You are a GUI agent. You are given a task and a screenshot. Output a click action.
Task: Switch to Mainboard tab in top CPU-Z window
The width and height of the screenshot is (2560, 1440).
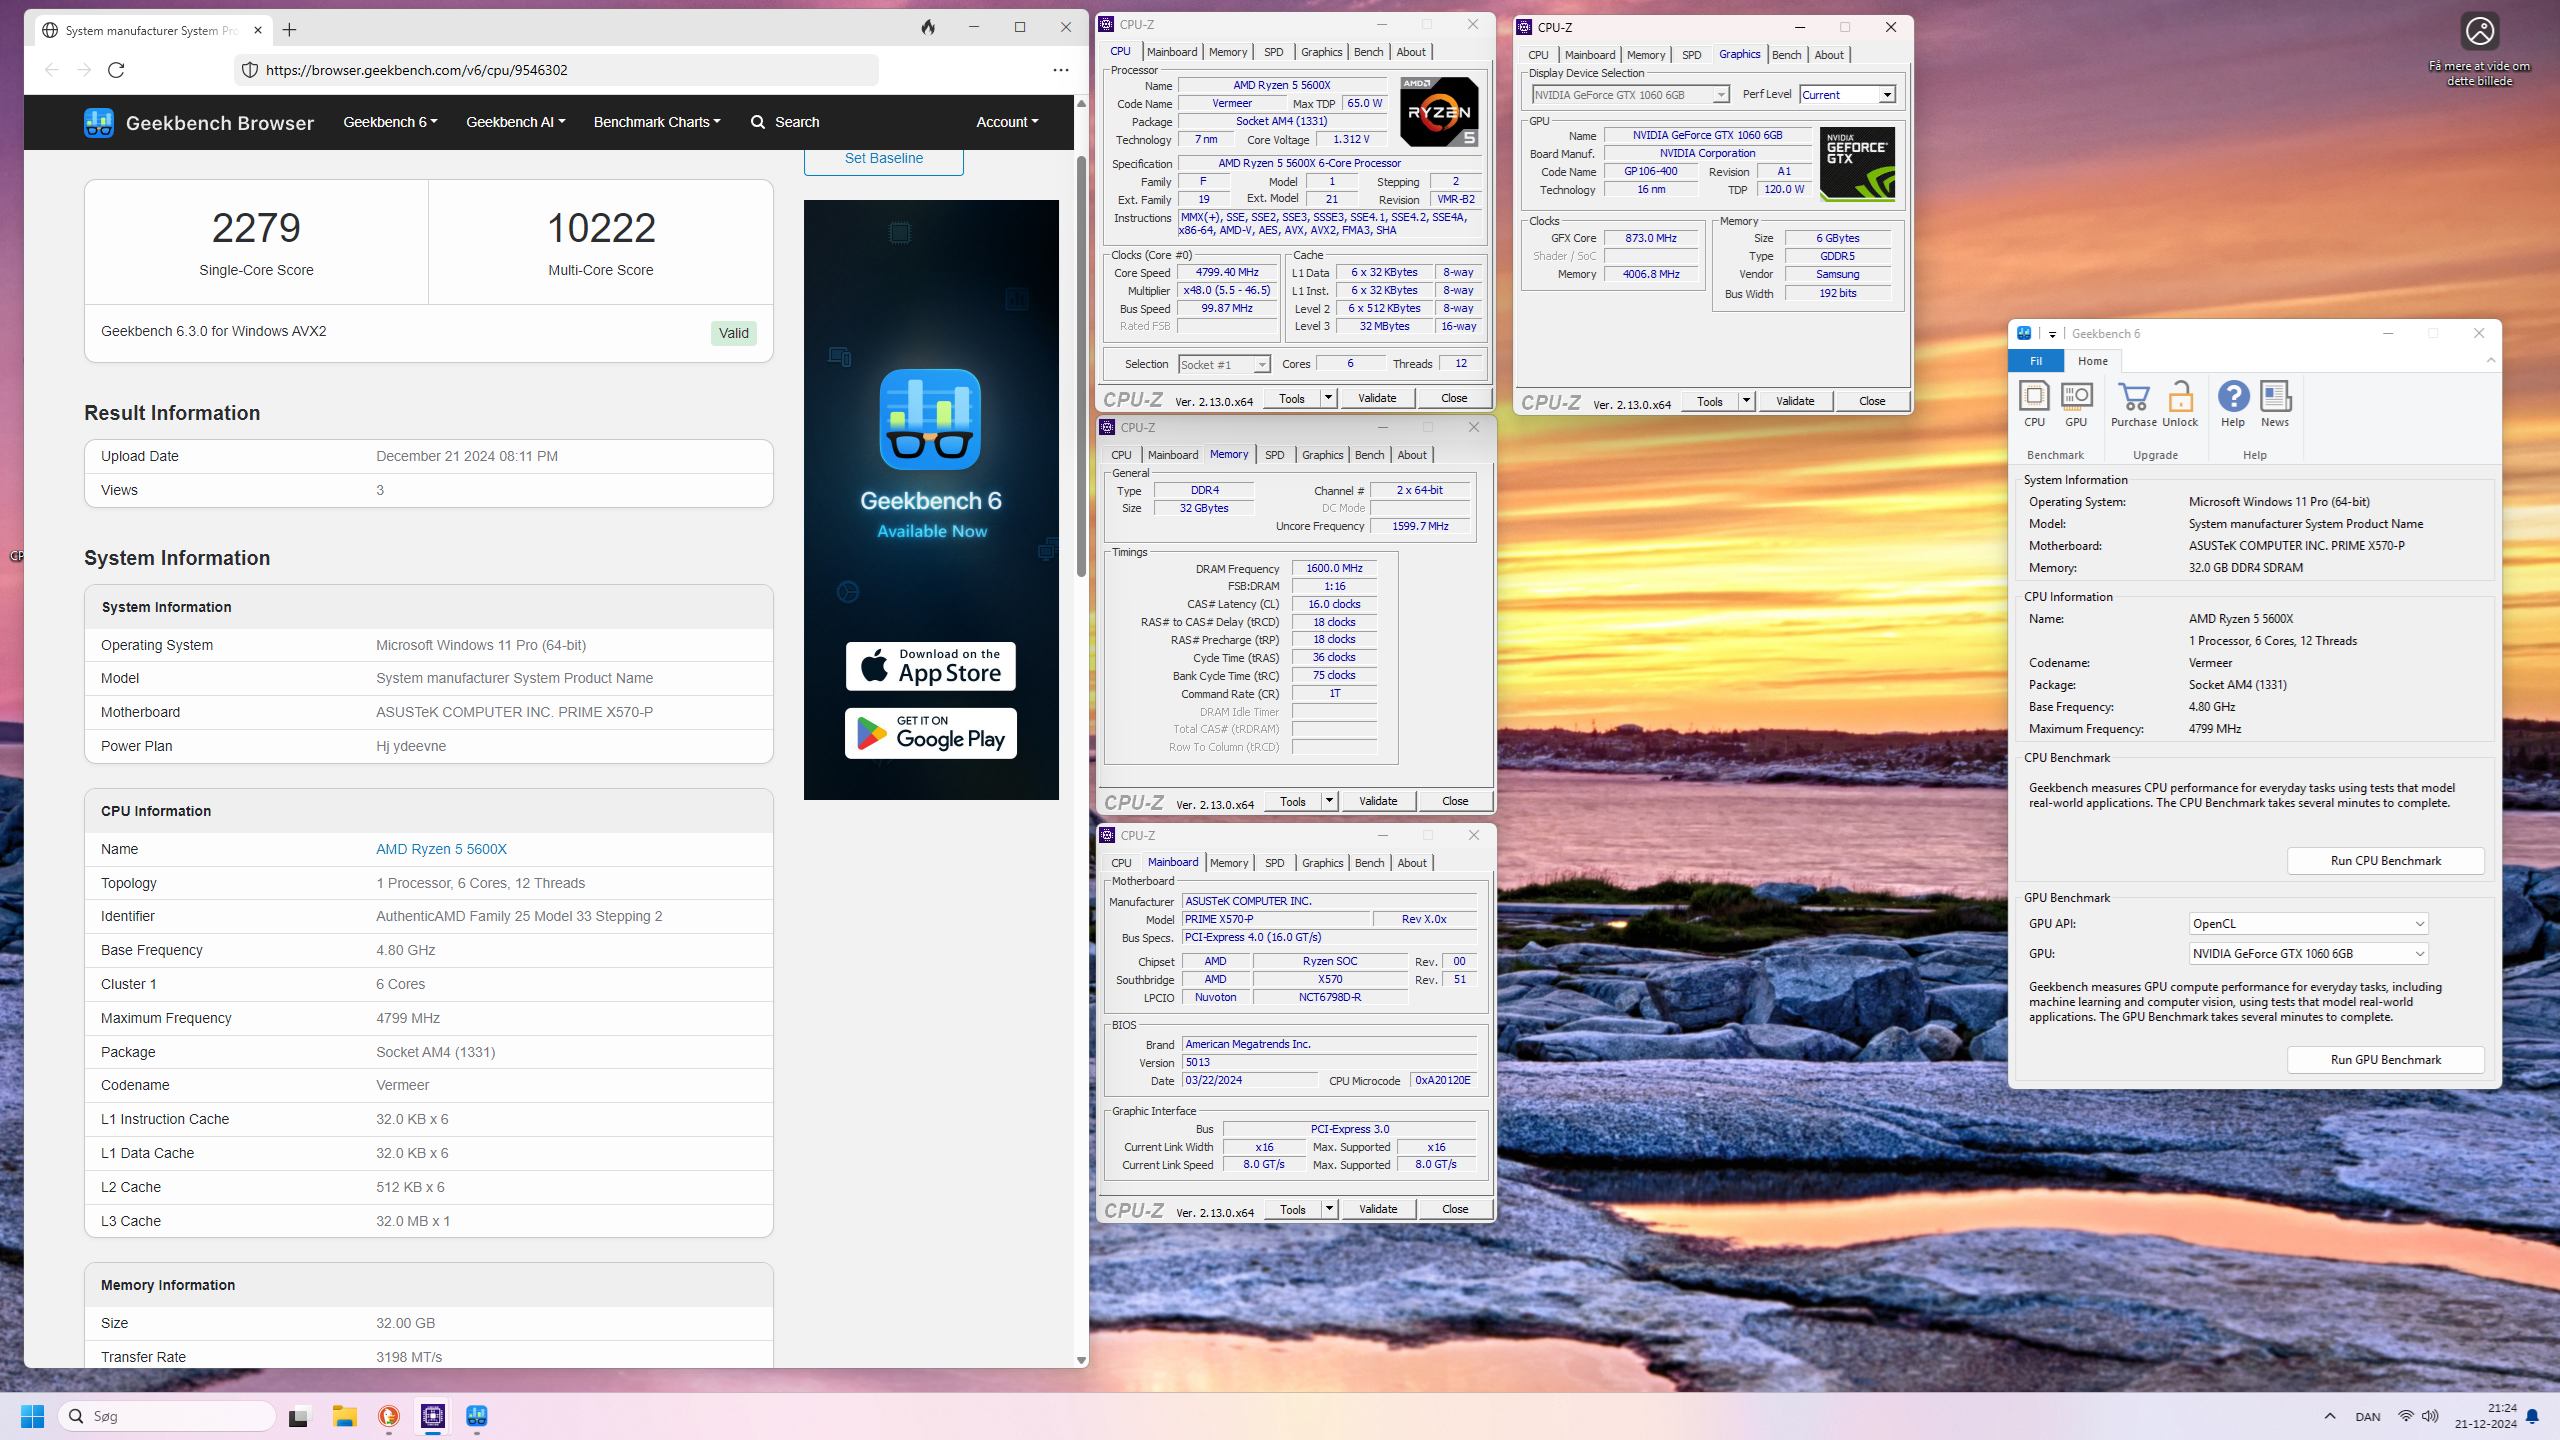(x=1172, y=52)
